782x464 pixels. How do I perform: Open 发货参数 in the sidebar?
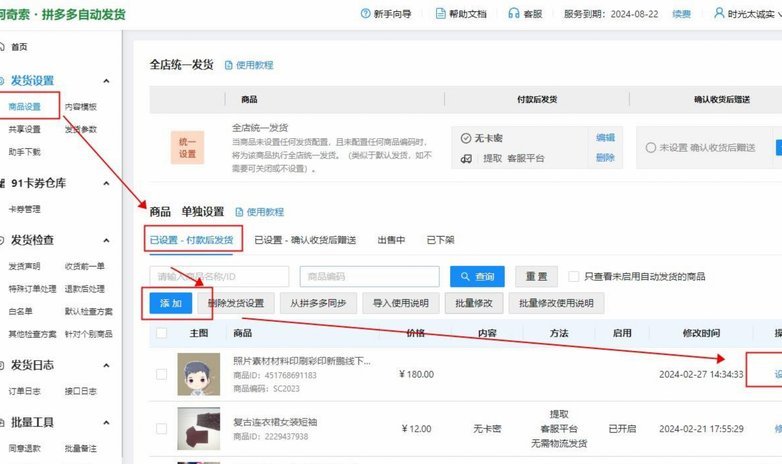pos(80,129)
